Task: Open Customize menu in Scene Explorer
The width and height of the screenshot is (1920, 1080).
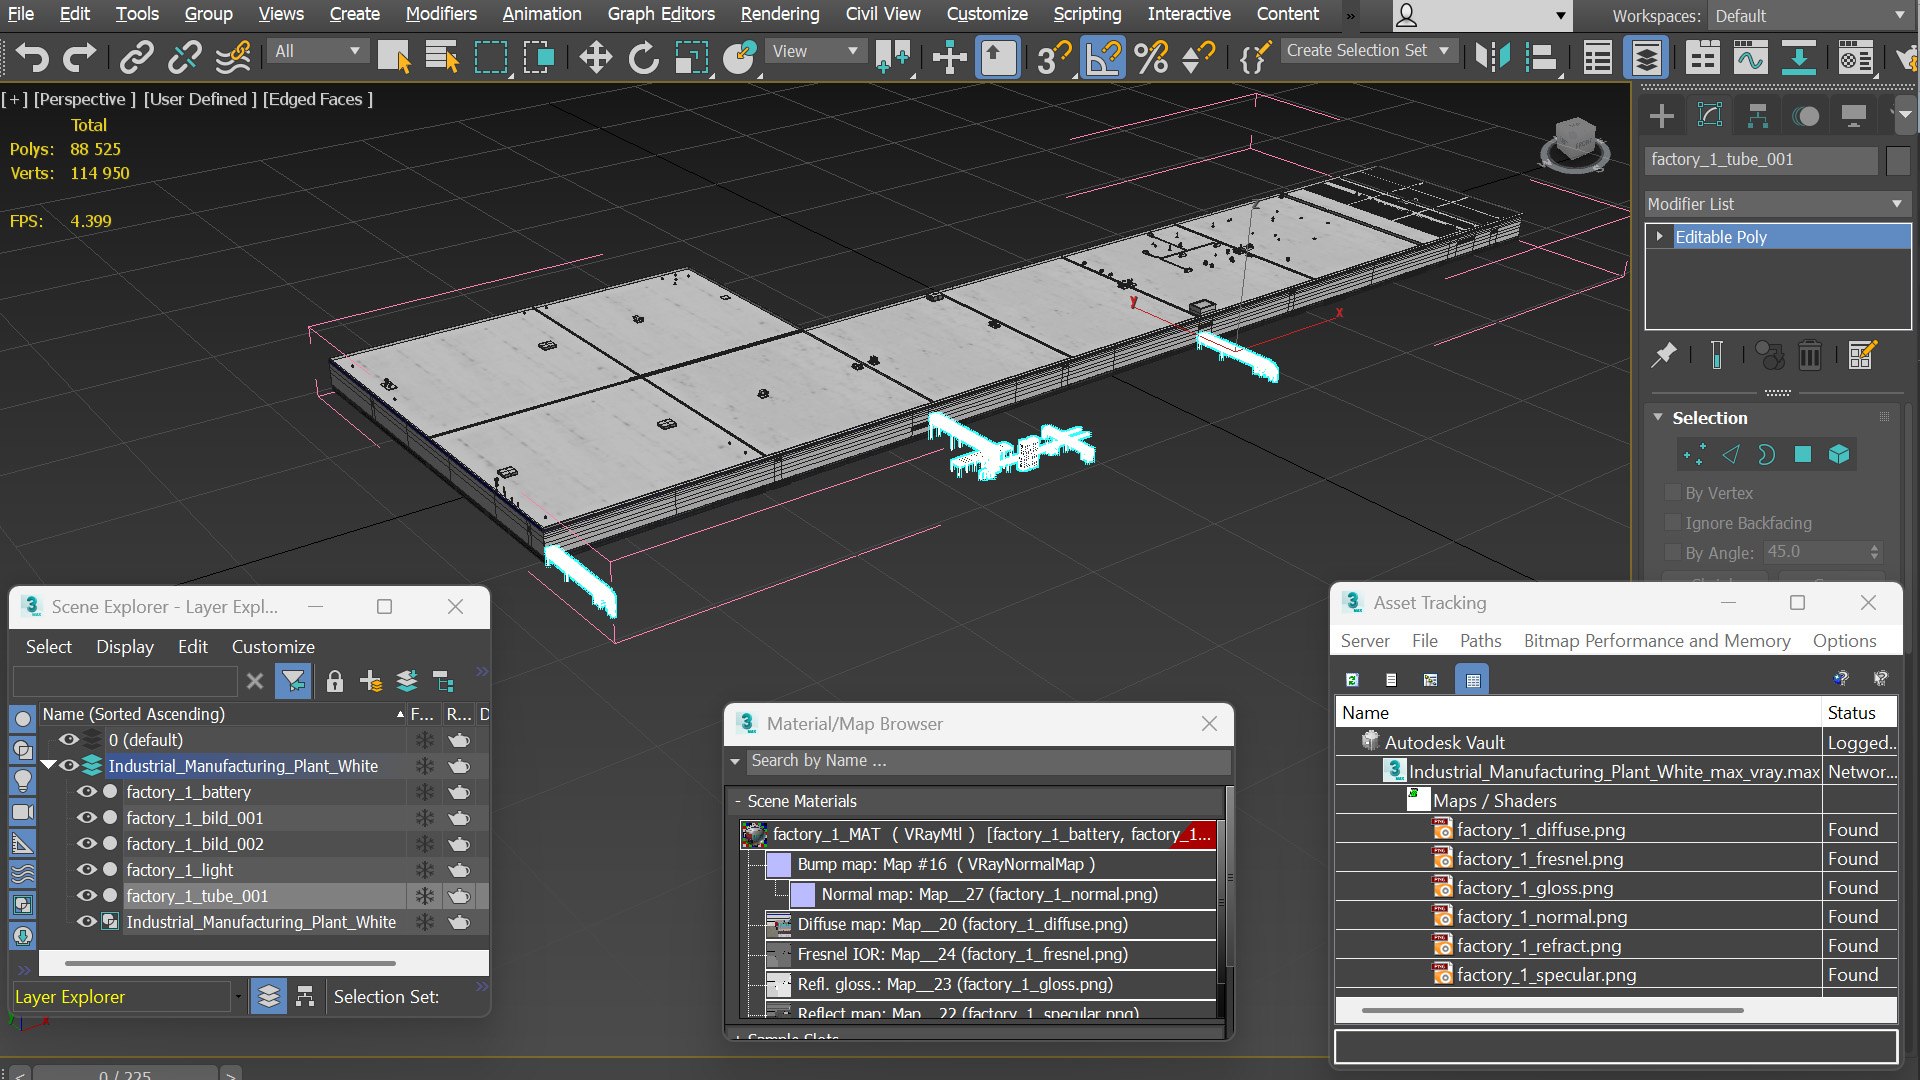Action: 273,647
